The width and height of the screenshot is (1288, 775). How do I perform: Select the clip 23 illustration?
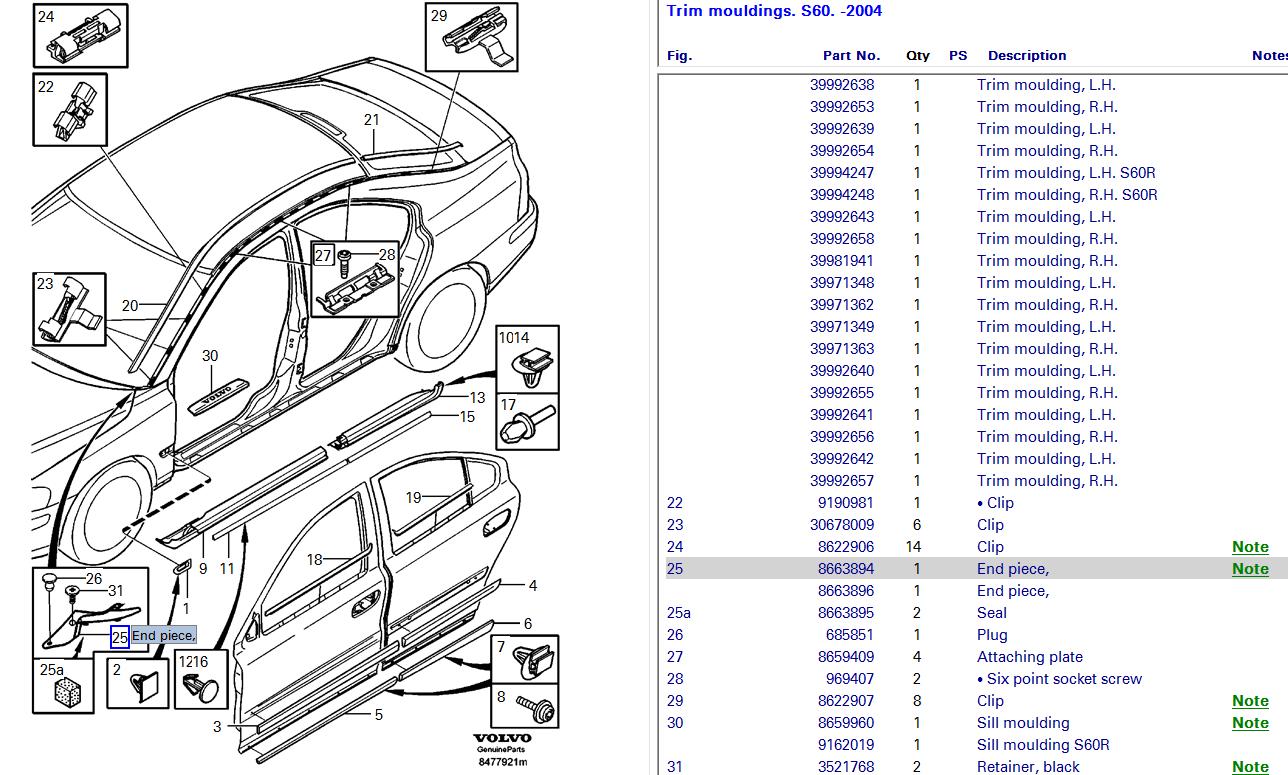coord(69,309)
